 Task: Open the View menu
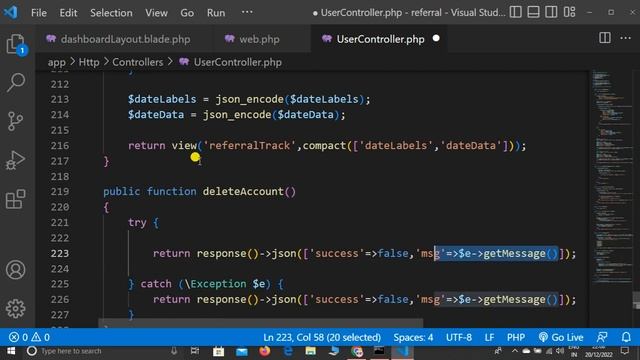[x=156, y=13]
